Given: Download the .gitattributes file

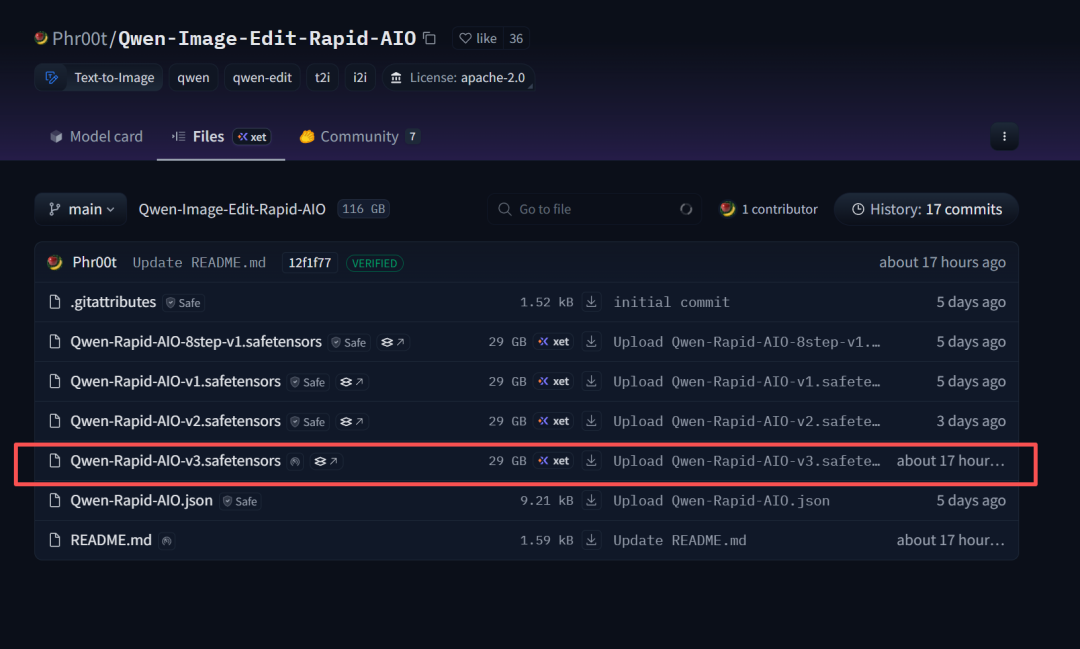Looking at the screenshot, I should (x=592, y=302).
